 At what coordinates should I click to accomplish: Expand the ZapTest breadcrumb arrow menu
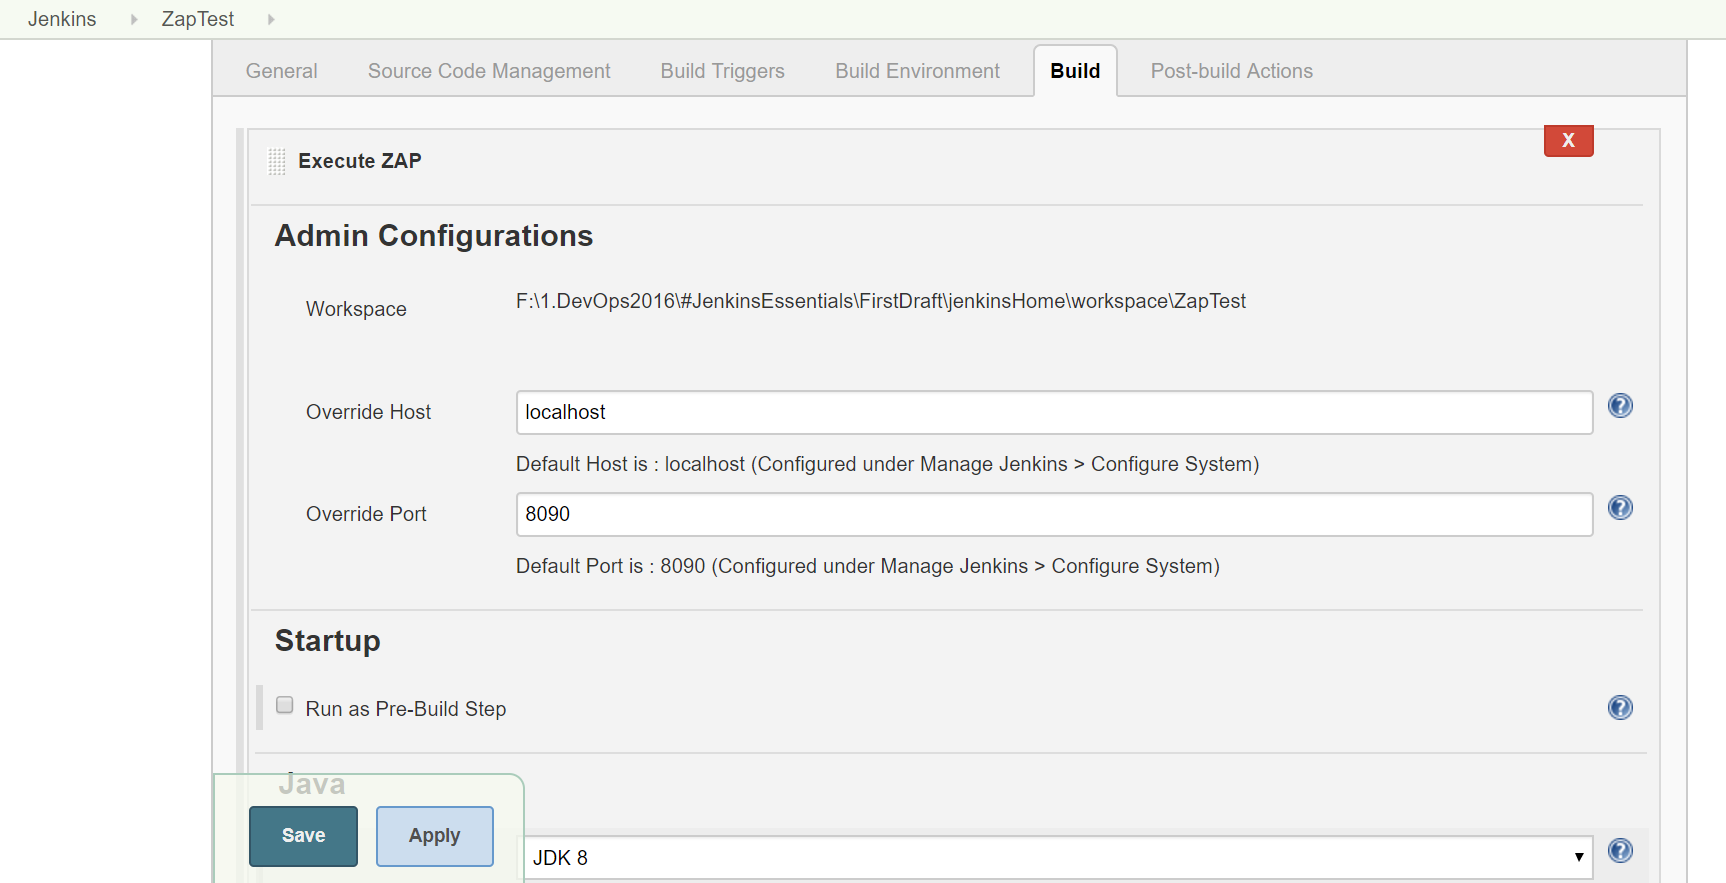[x=270, y=19]
